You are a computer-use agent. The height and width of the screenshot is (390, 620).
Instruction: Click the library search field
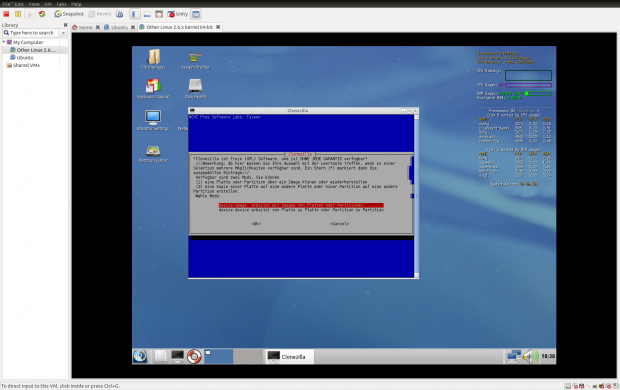point(31,33)
